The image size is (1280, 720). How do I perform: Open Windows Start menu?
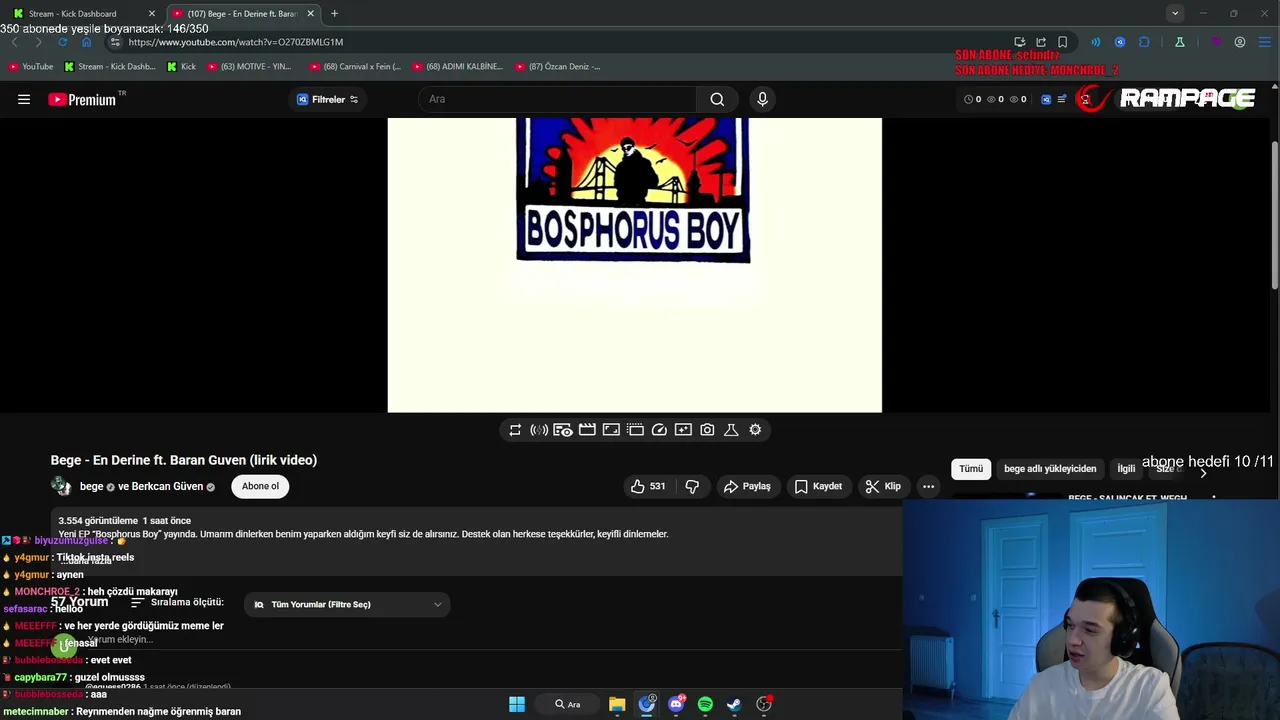coord(517,704)
